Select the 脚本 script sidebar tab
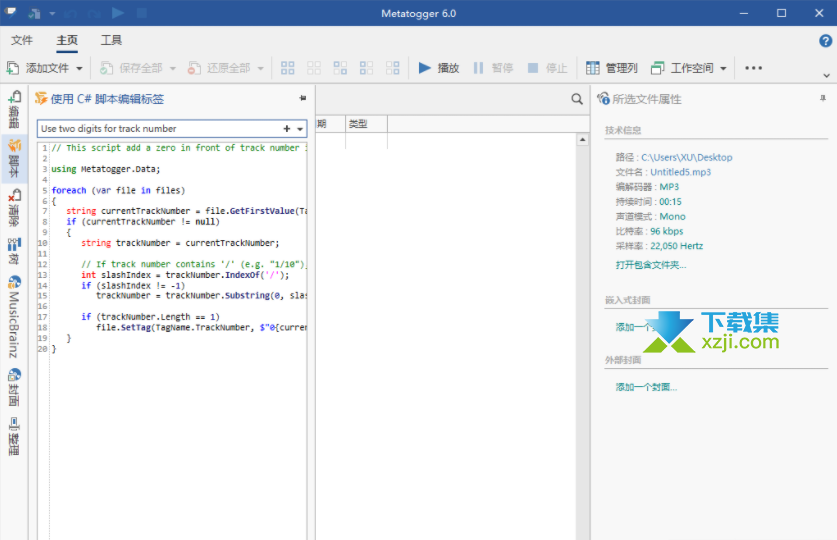This screenshot has width=837, height=540. coord(14,158)
